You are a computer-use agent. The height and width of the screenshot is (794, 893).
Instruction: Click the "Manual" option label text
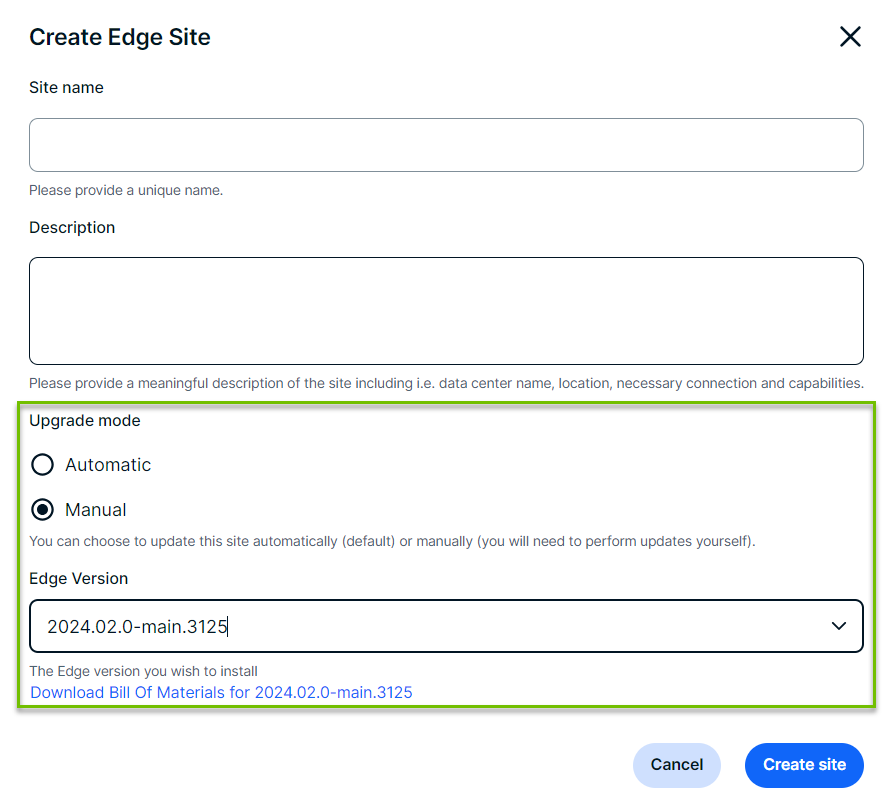tap(96, 510)
